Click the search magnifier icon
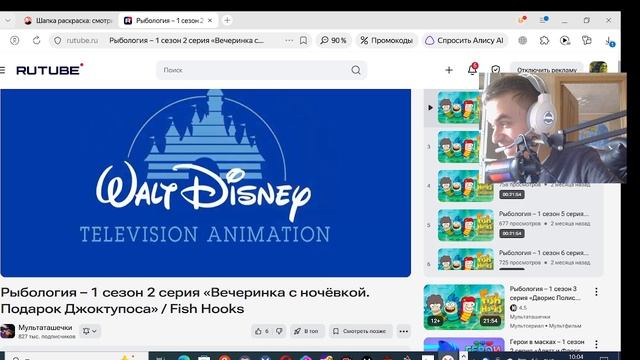The image size is (640, 360). (x=356, y=70)
